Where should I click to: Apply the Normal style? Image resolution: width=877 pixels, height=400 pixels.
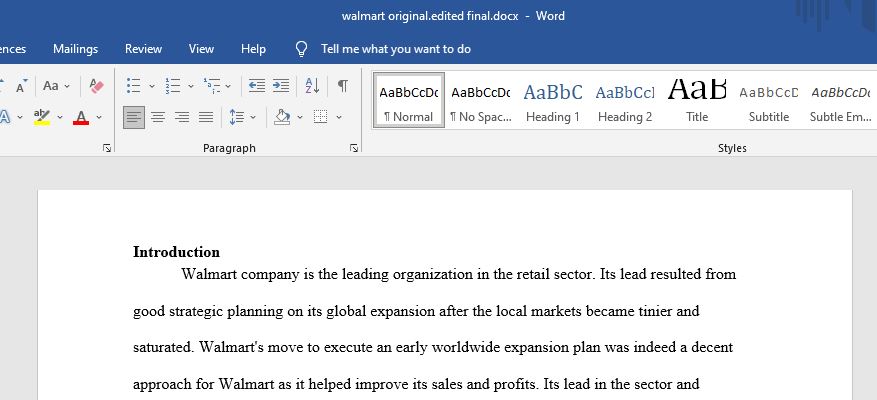[409, 101]
